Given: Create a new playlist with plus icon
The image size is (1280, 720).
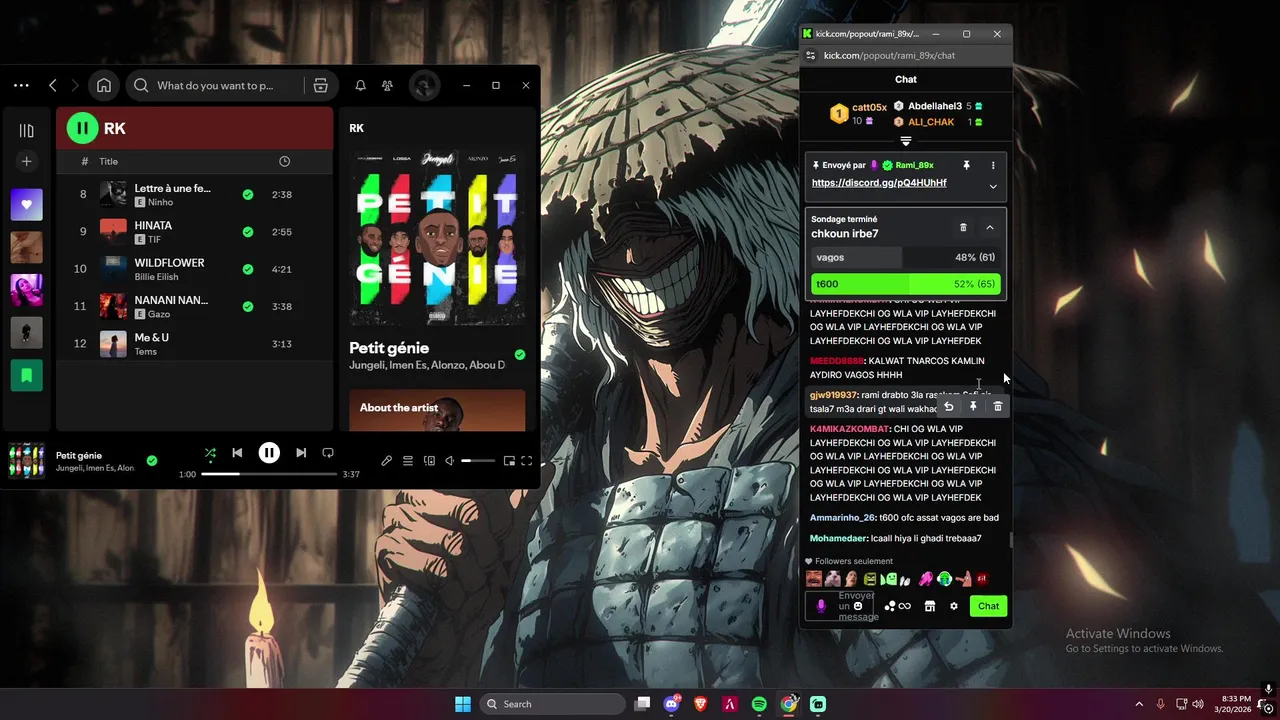Looking at the screenshot, I should [x=27, y=161].
